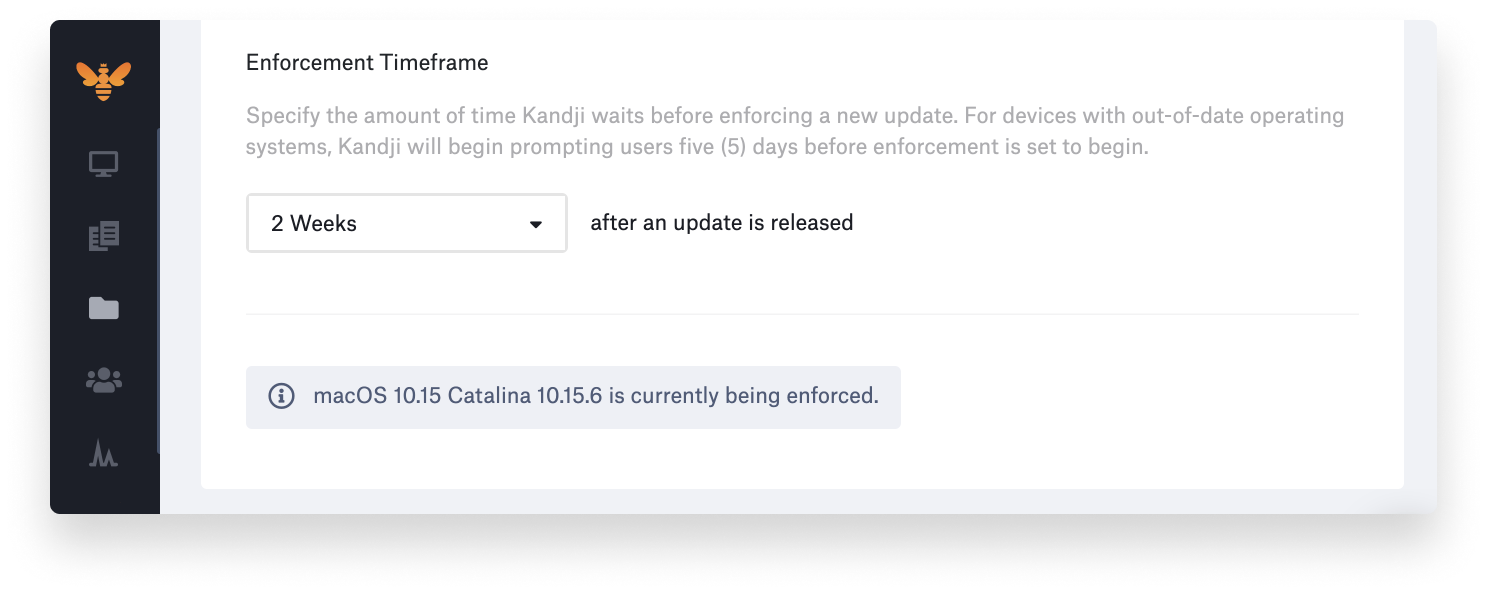Image resolution: width=1487 pixels, height=594 pixels.
Task: Open Alerts via the pulse icon
Action: pyautogui.click(x=103, y=453)
